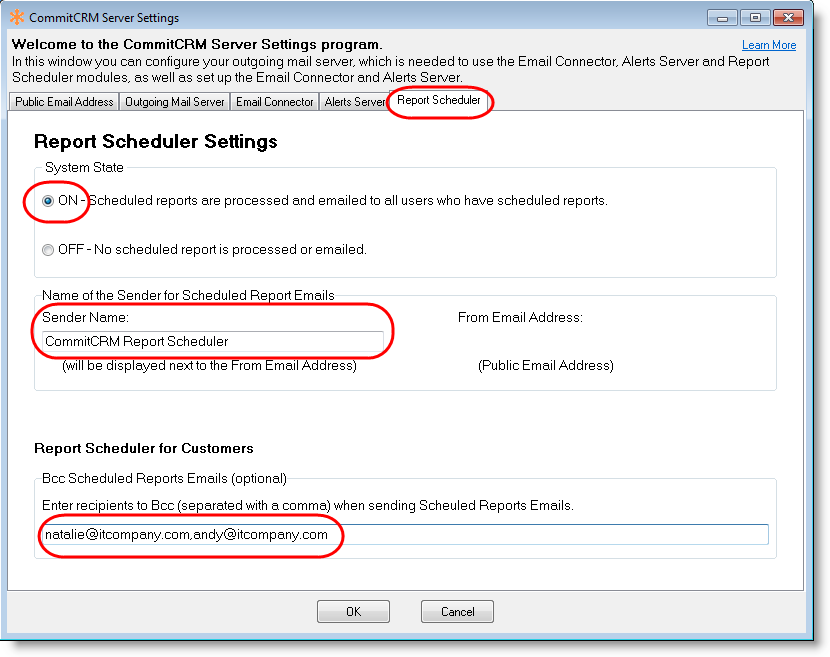Click the From Email Address label
The image size is (830, 657).
coord(520,318)
